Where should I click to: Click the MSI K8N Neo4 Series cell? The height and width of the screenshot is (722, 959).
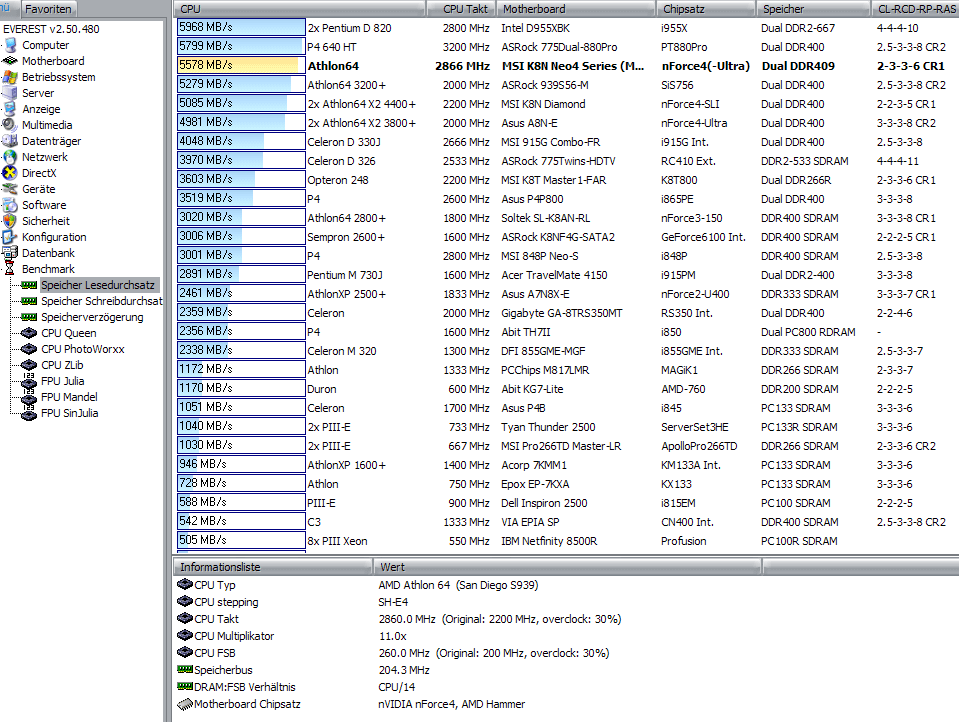[x=573, y=66]
